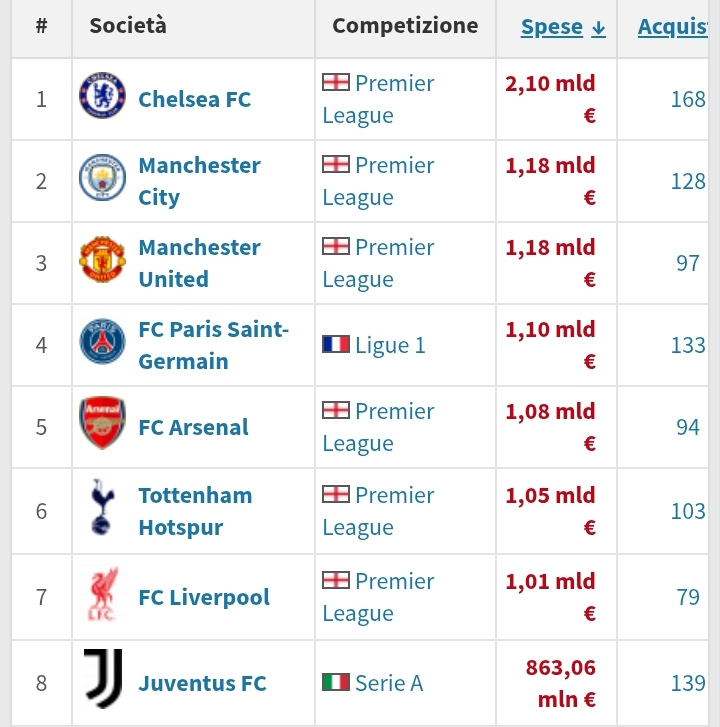Image resolution: width=720 pixels, height=727 pixels.
Task: Click the Arsenal club crest
Action: click(x=103, y=425)
